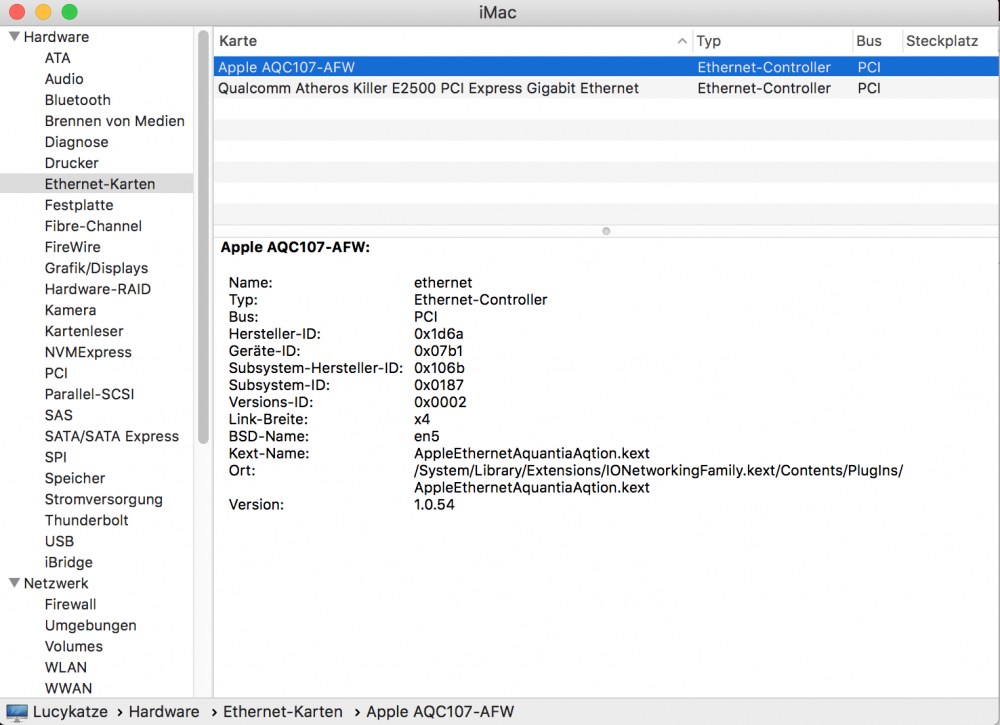Click the Kext-Name value AppleEthernetAquantiaAqtion.kext
Image resolution: width=1000 pixels, height=725 pixels.
(x=532, y=453)
